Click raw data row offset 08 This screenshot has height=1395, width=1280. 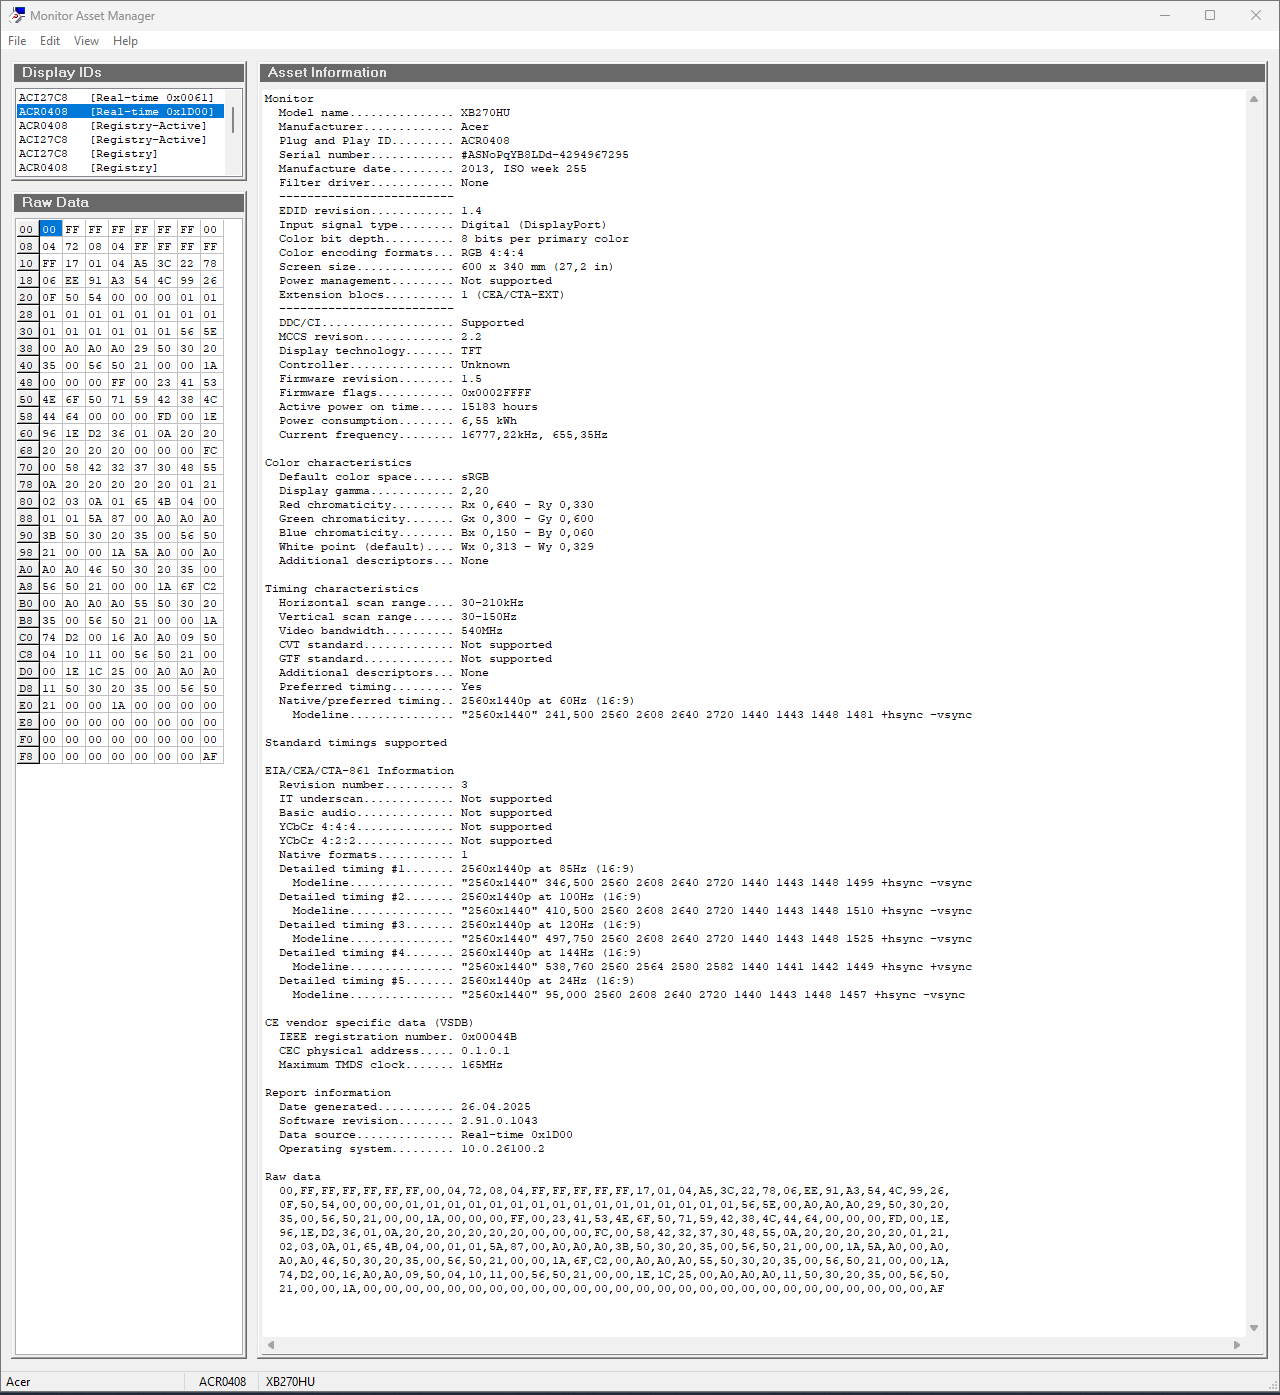coord(26,246)
